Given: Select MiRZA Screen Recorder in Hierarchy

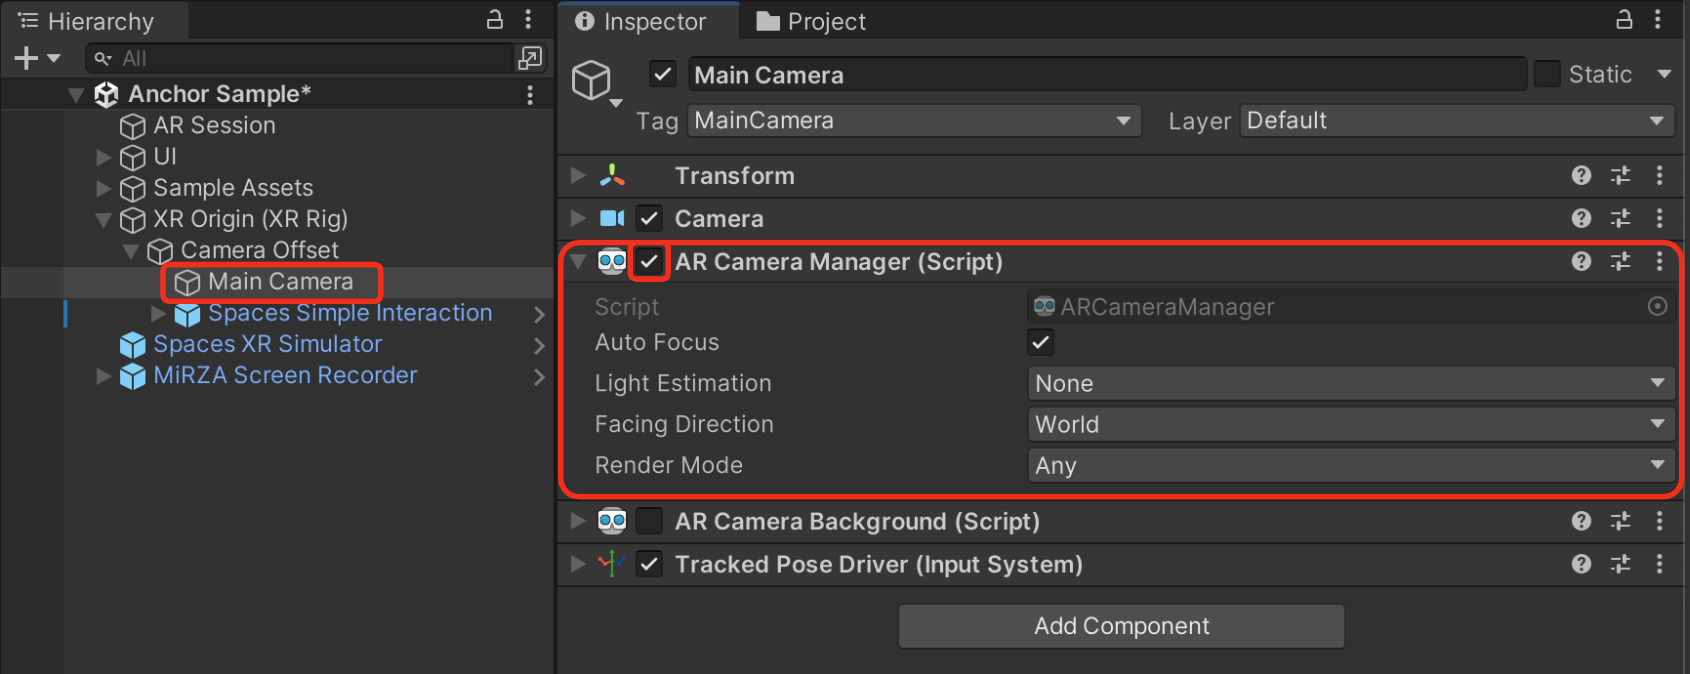Looking at the screenshot, I should pyautogui.click(x=285, y=375).
